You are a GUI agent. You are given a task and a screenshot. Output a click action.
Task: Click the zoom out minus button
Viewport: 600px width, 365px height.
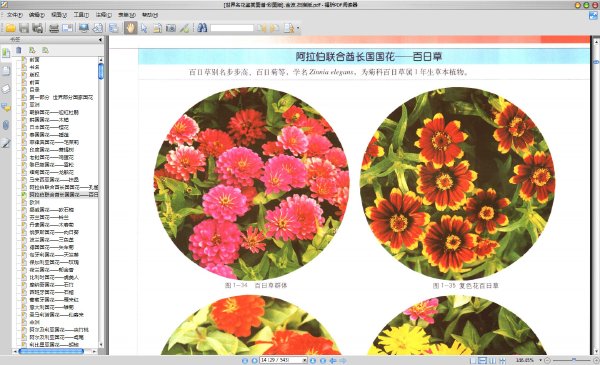(547, 360)
